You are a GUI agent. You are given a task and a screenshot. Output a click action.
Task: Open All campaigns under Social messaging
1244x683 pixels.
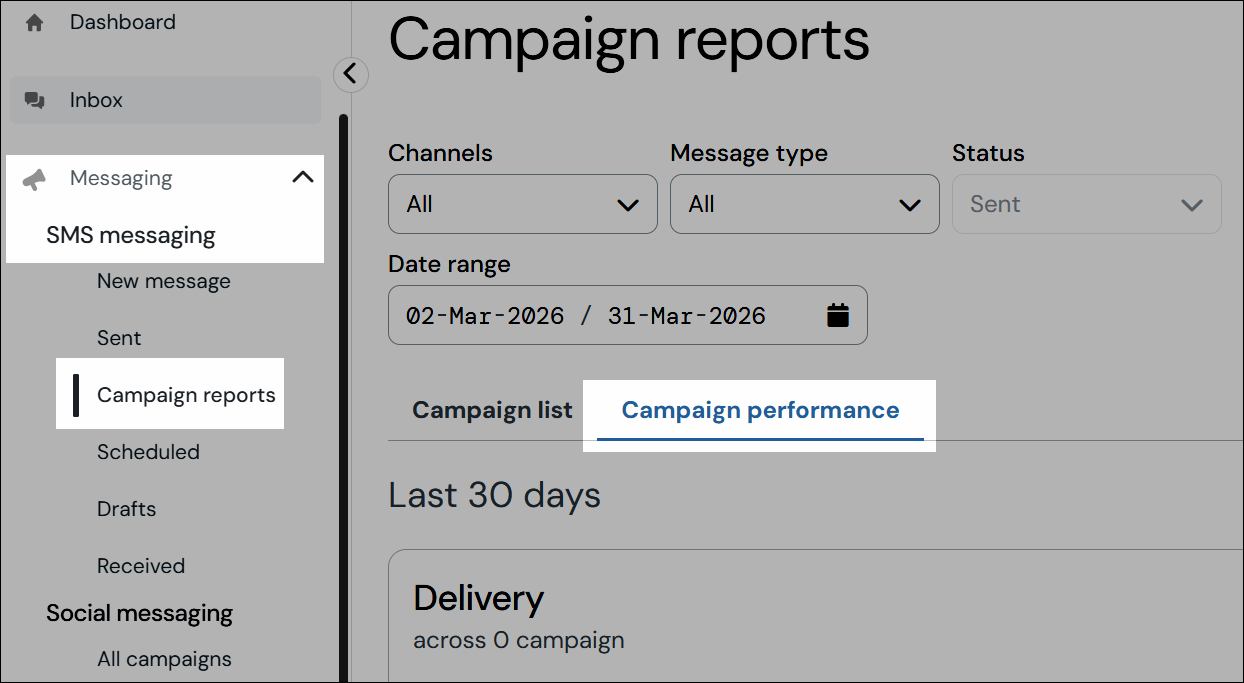[x=164, y=659]
